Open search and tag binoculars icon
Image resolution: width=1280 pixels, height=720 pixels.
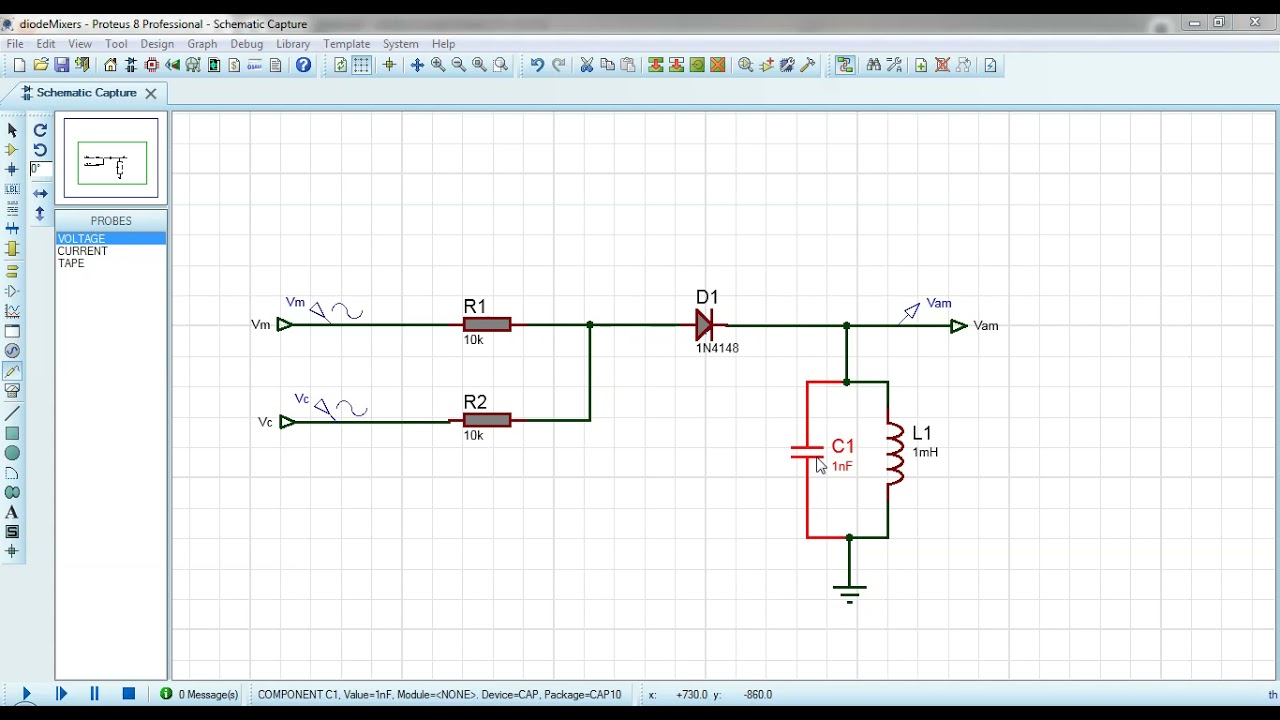tap(874, 65)
